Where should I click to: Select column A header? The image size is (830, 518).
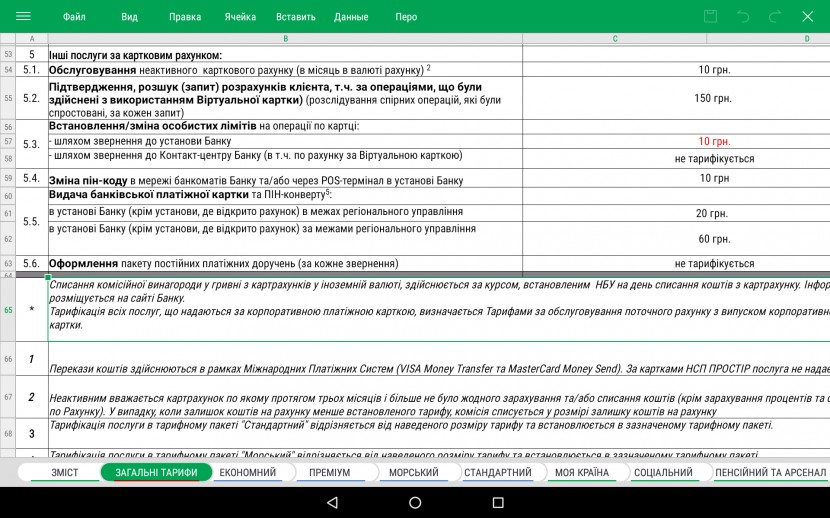(32, 39)
